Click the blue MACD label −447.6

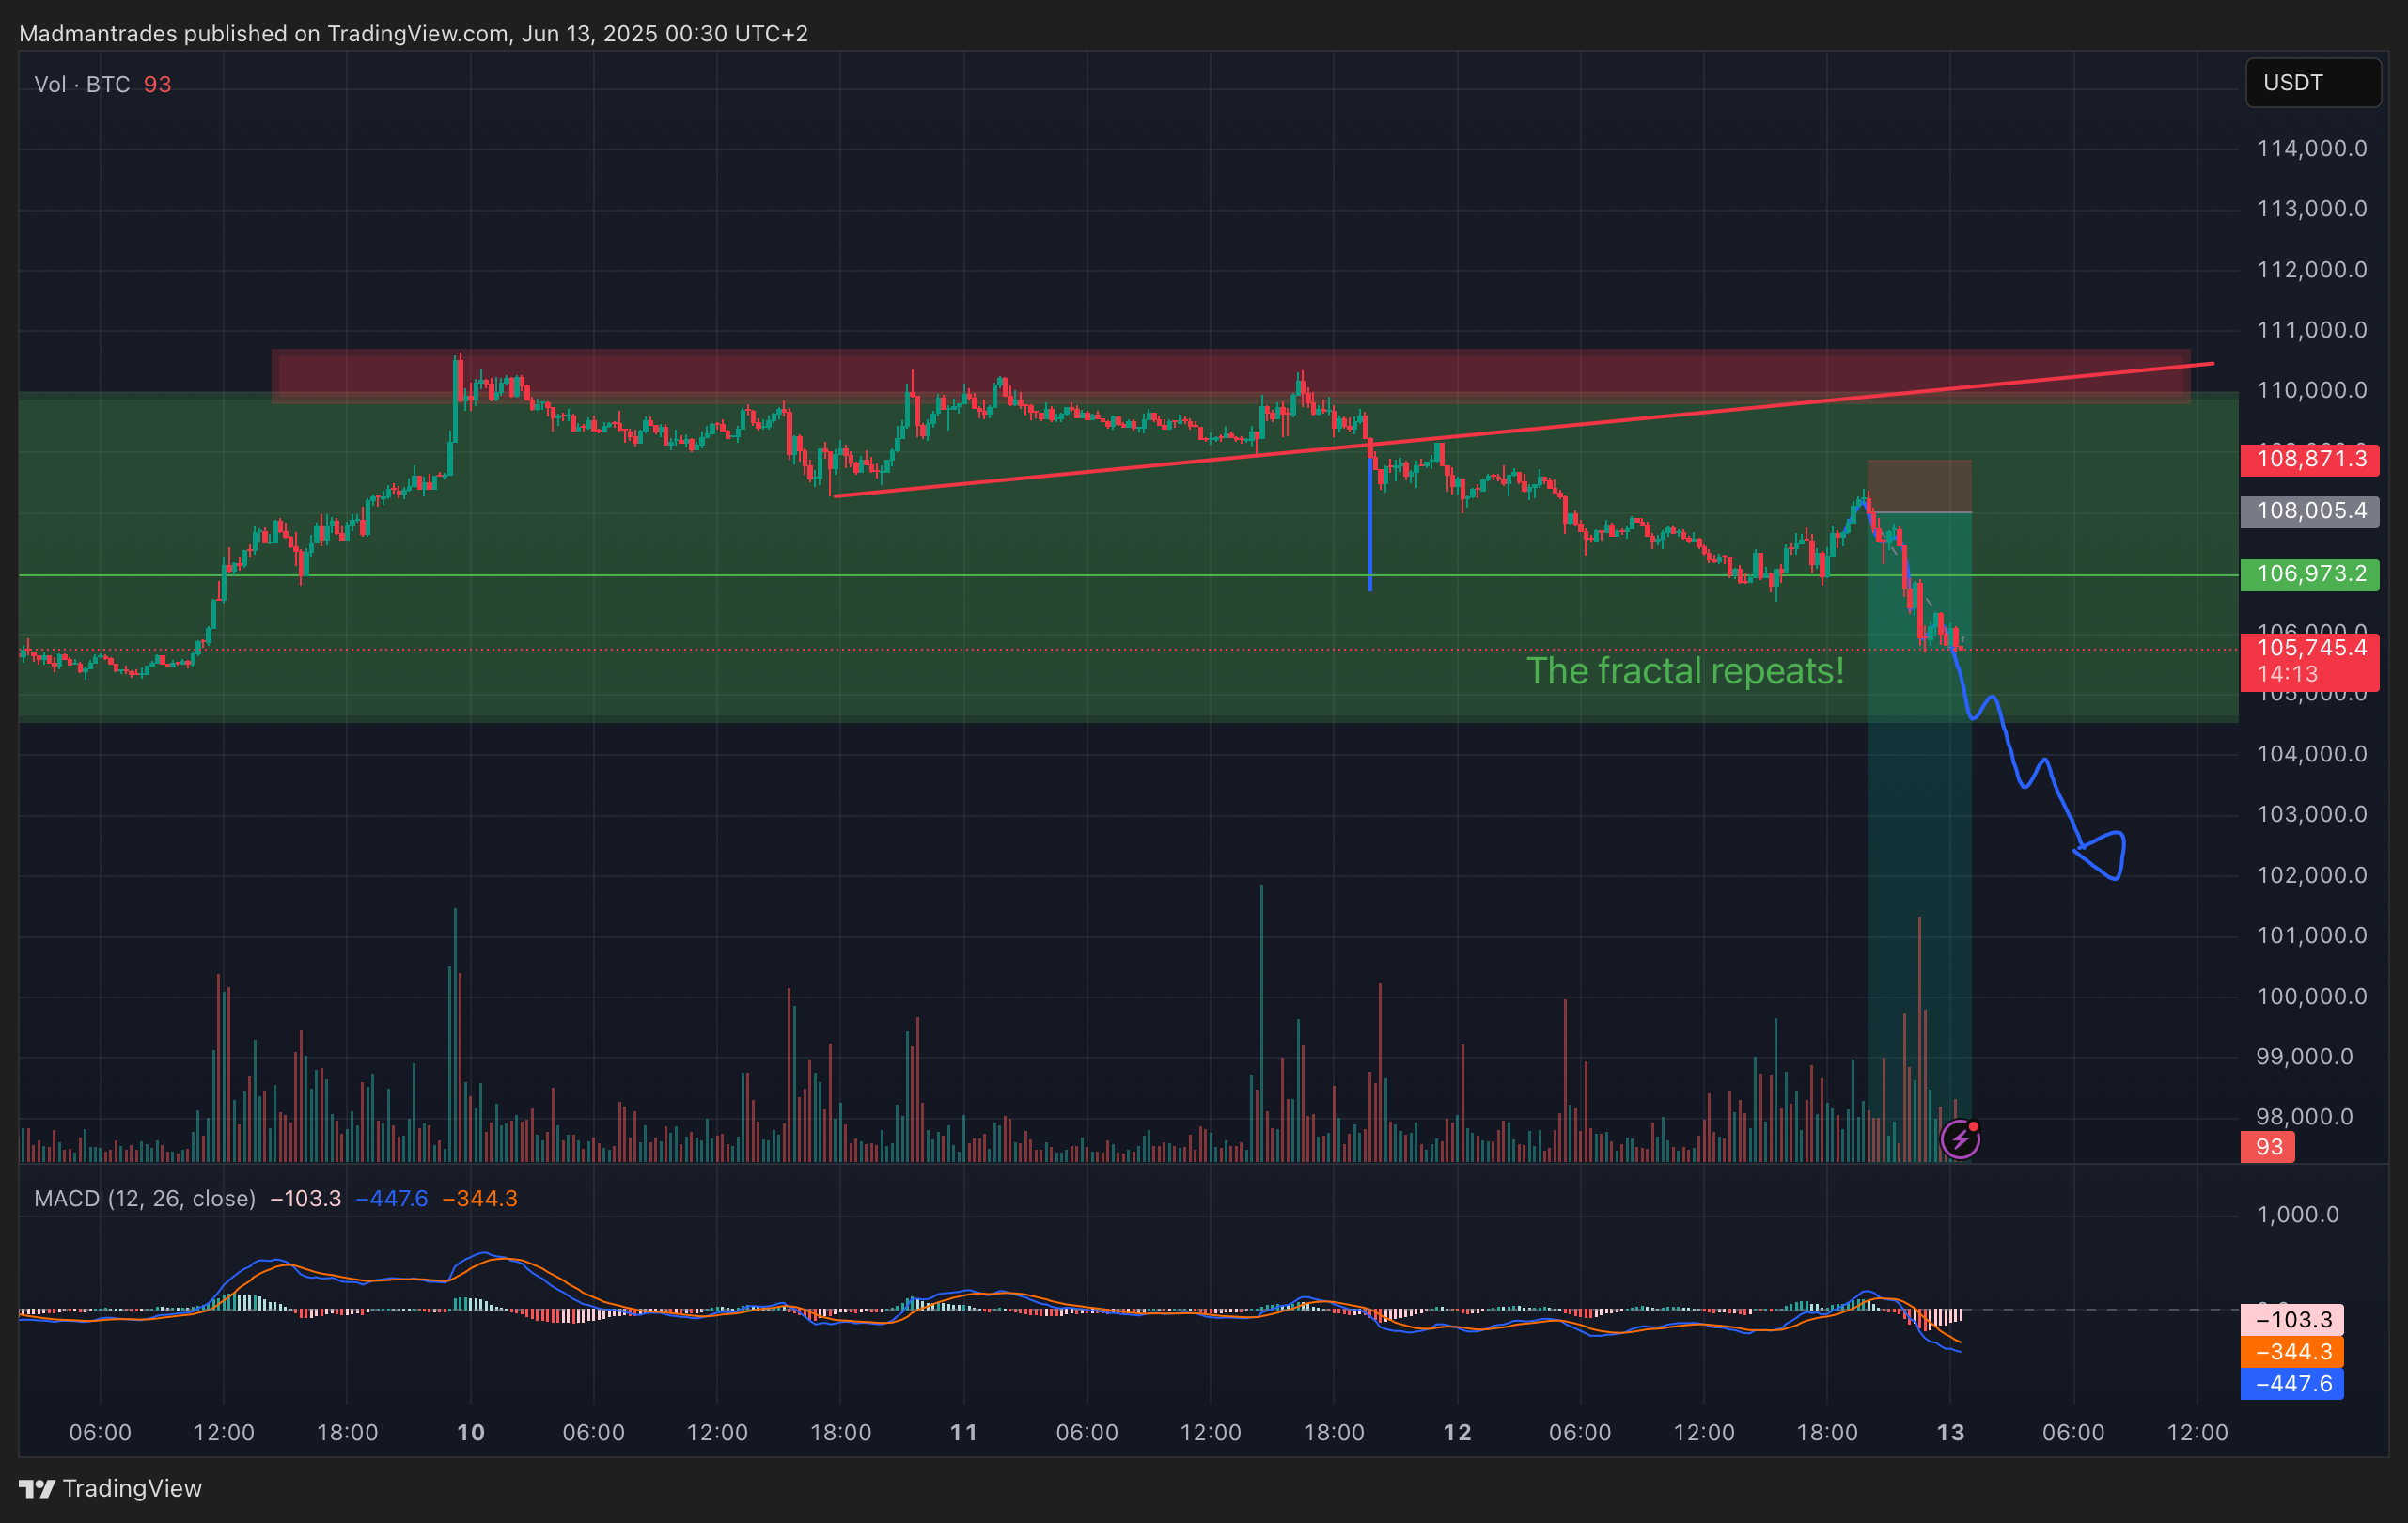2292,1384
